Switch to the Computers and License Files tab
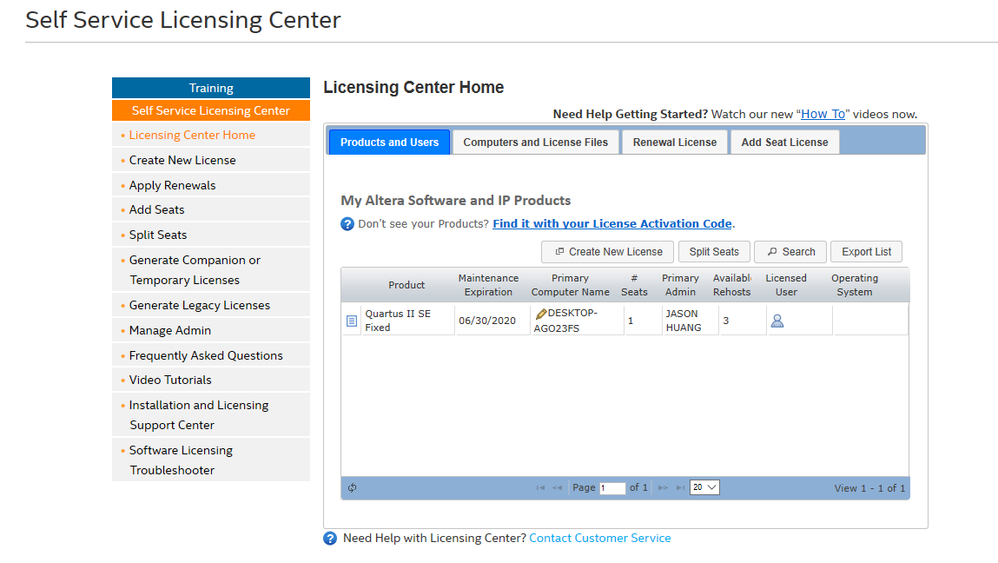Image resolution: width=998 pixels, height=563 pixels. (535, 142)
